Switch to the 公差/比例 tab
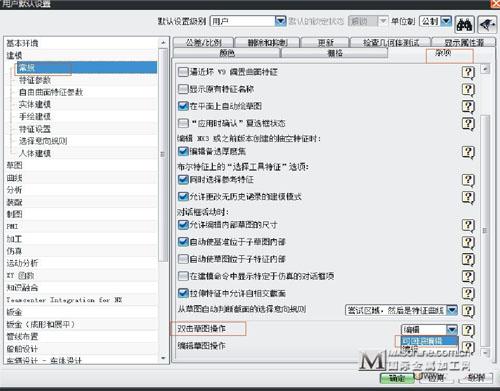The height and width of the screenshot is (391, 500). coord(204,43)
